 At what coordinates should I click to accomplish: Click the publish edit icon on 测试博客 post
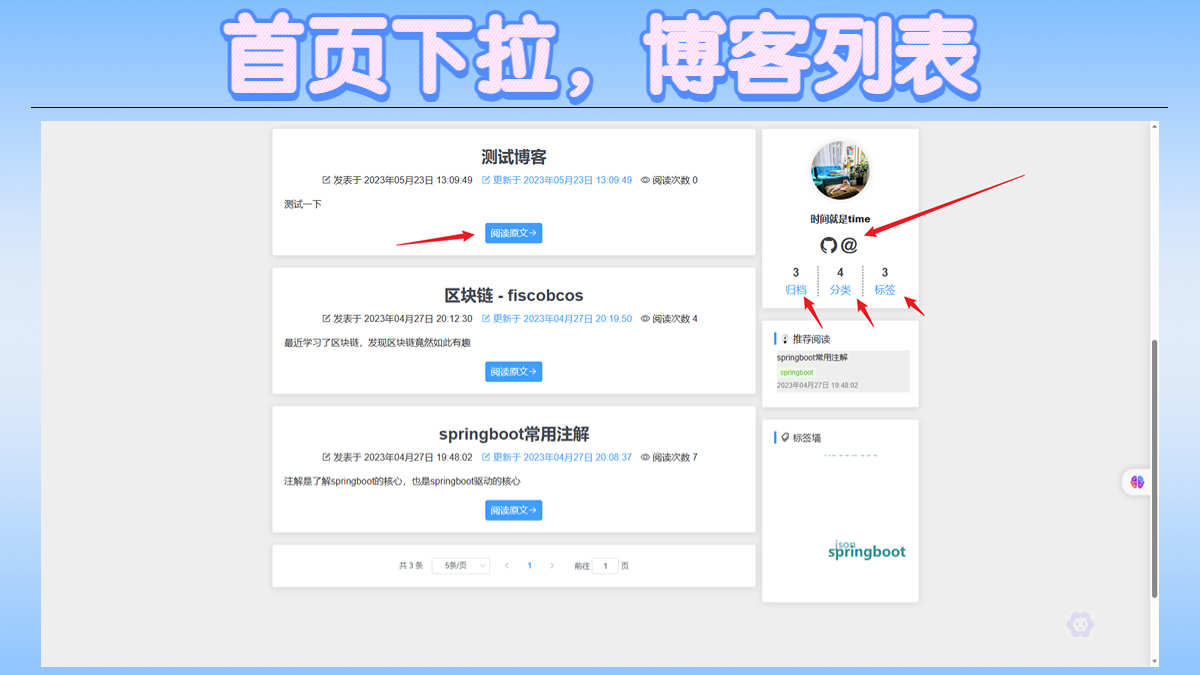click(x=326, y=180)
